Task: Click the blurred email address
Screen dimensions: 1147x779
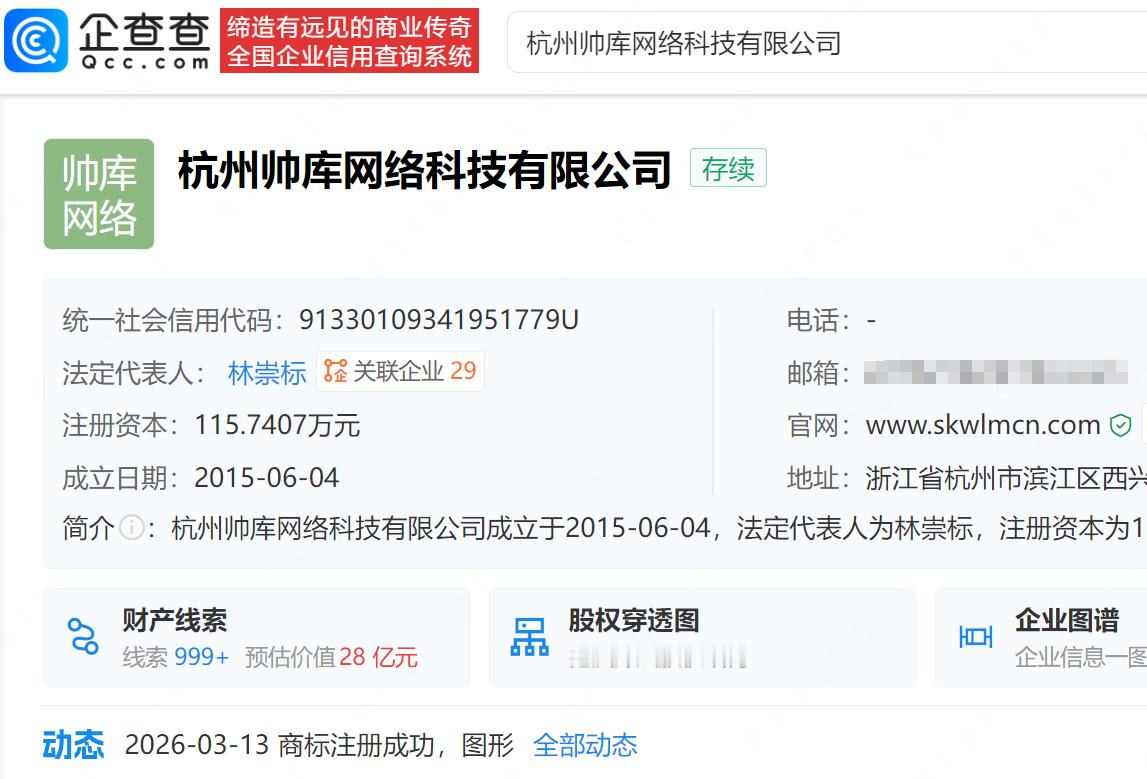Action: point(996,372)
